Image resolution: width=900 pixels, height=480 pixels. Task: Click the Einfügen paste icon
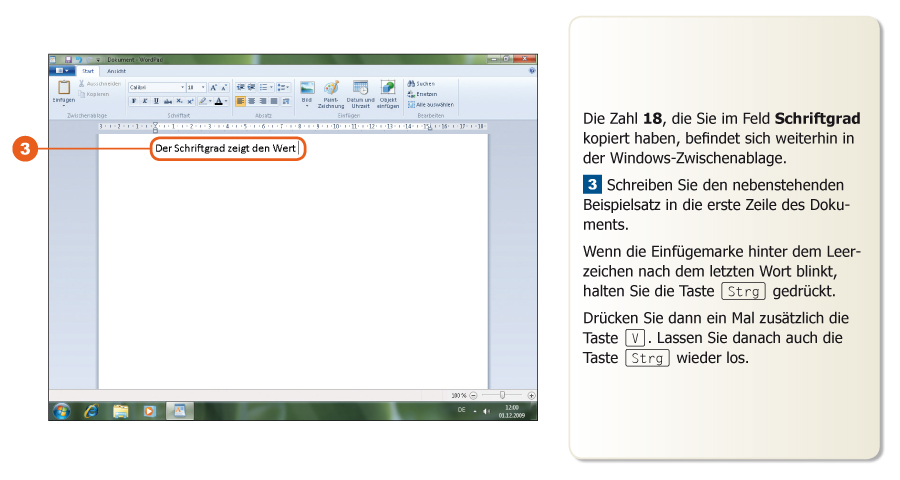(x=63, y=89)
